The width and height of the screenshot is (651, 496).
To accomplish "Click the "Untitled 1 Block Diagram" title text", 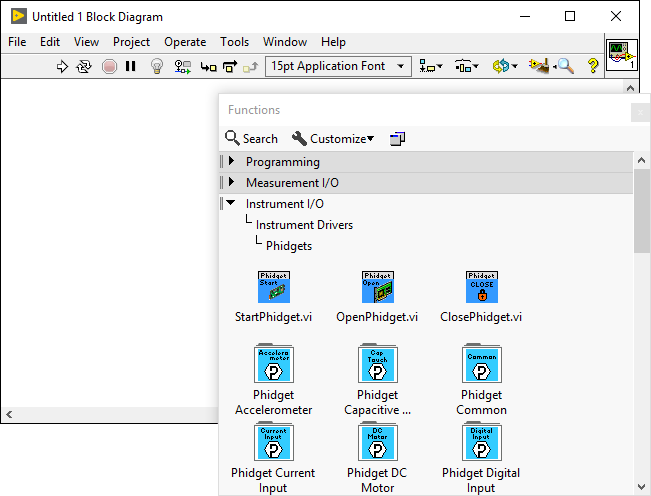I will (x=97, y=17).
